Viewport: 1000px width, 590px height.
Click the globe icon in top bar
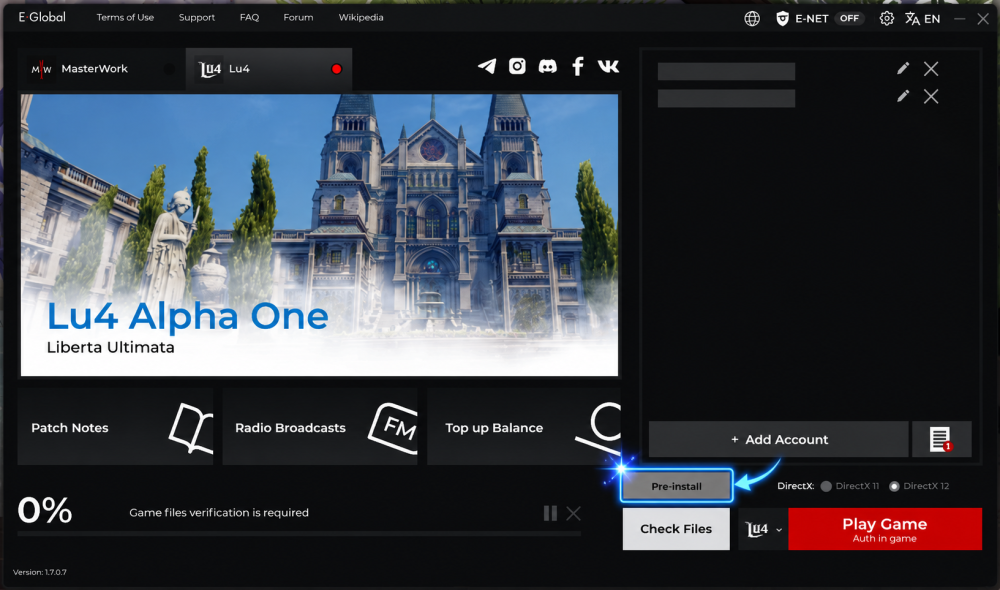(x=752, y=18)
